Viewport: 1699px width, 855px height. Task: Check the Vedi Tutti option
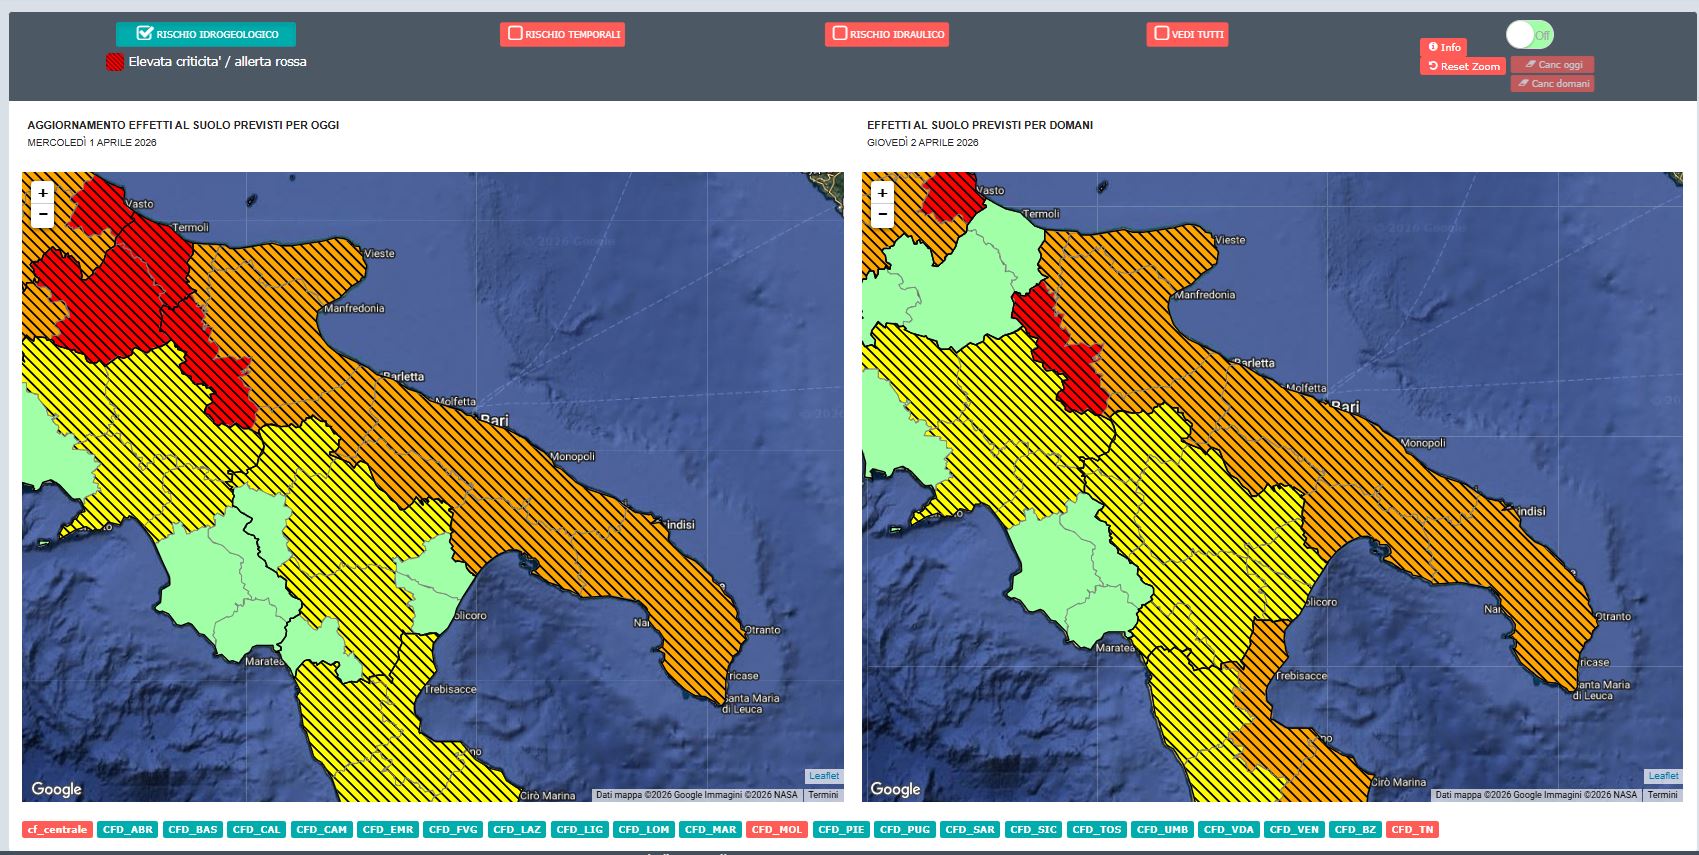[1161, 34]
